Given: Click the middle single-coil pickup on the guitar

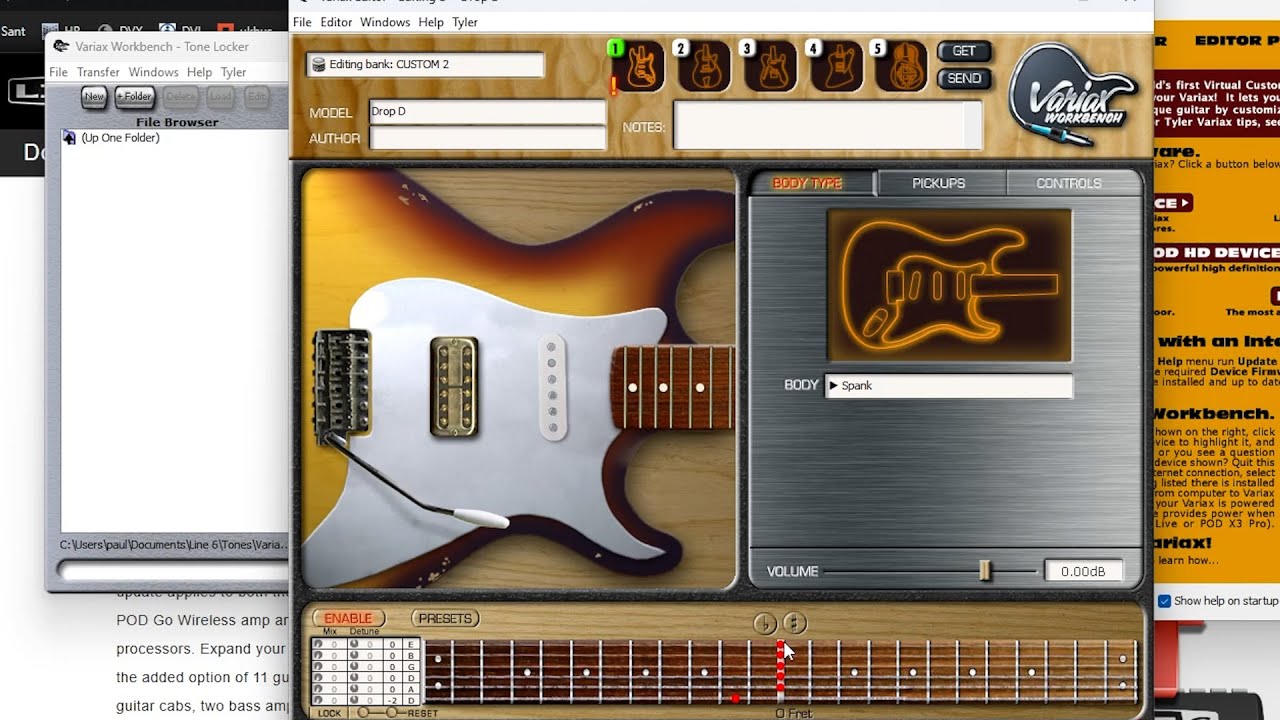Looking at the screenshot, I should [x=552, y=387].
